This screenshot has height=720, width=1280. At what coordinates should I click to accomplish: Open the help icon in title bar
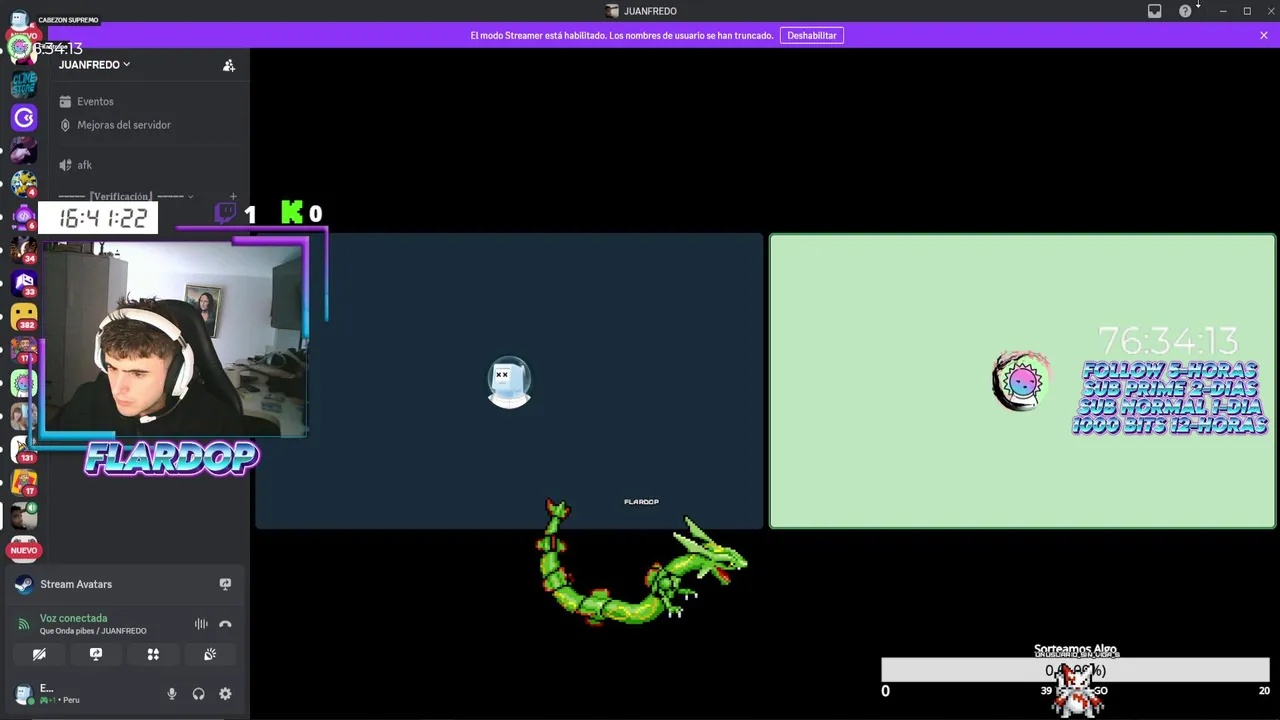[1185, 11]
